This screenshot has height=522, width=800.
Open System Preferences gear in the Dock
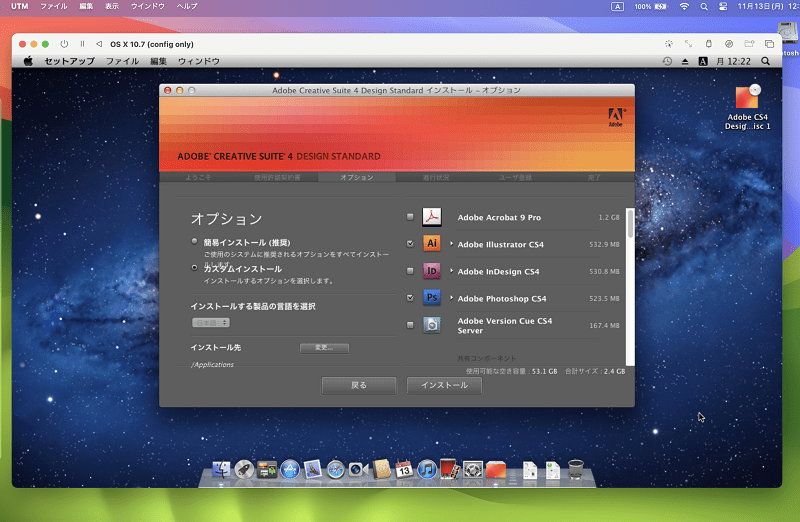(x=472, y=469)
